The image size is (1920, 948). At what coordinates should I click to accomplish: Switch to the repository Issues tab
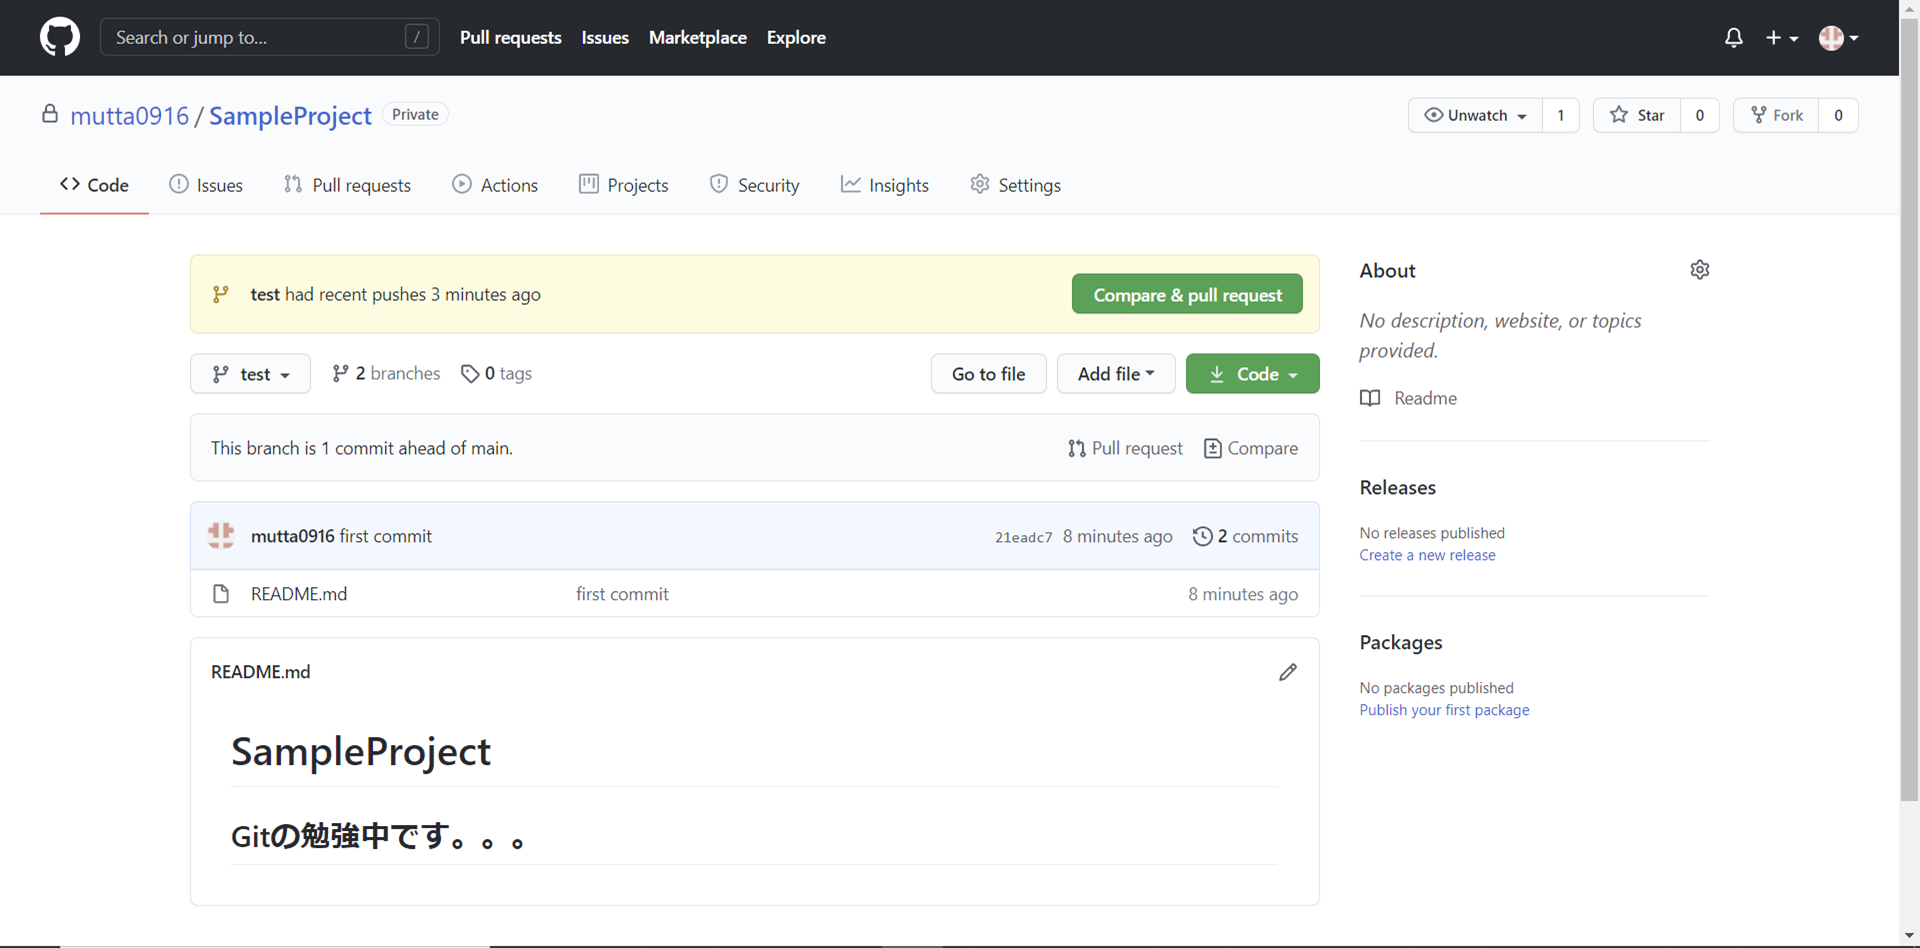tap(206, 185)
